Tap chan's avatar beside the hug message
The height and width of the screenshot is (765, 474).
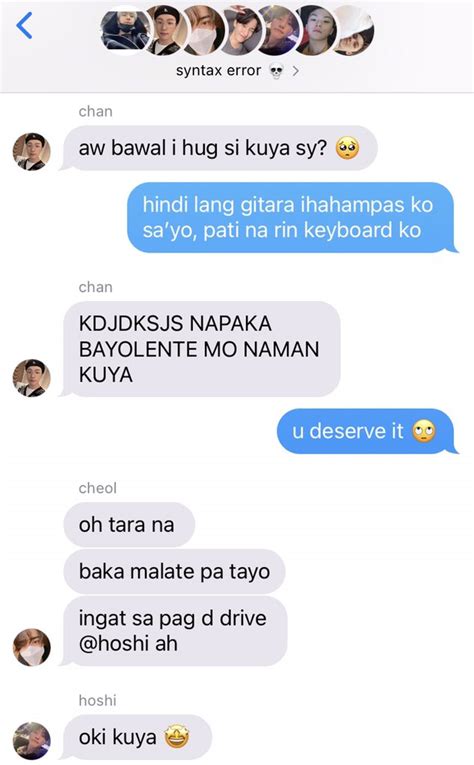32,152
